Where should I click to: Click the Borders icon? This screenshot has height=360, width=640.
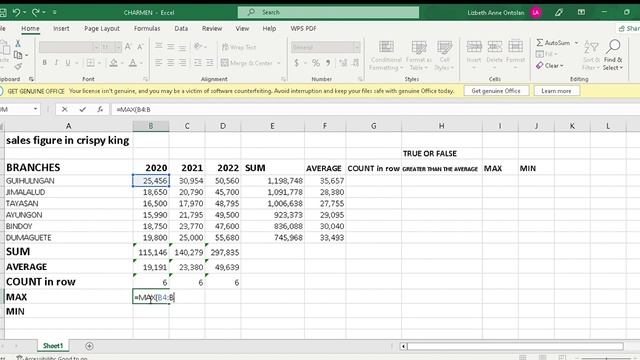point(90,63)
